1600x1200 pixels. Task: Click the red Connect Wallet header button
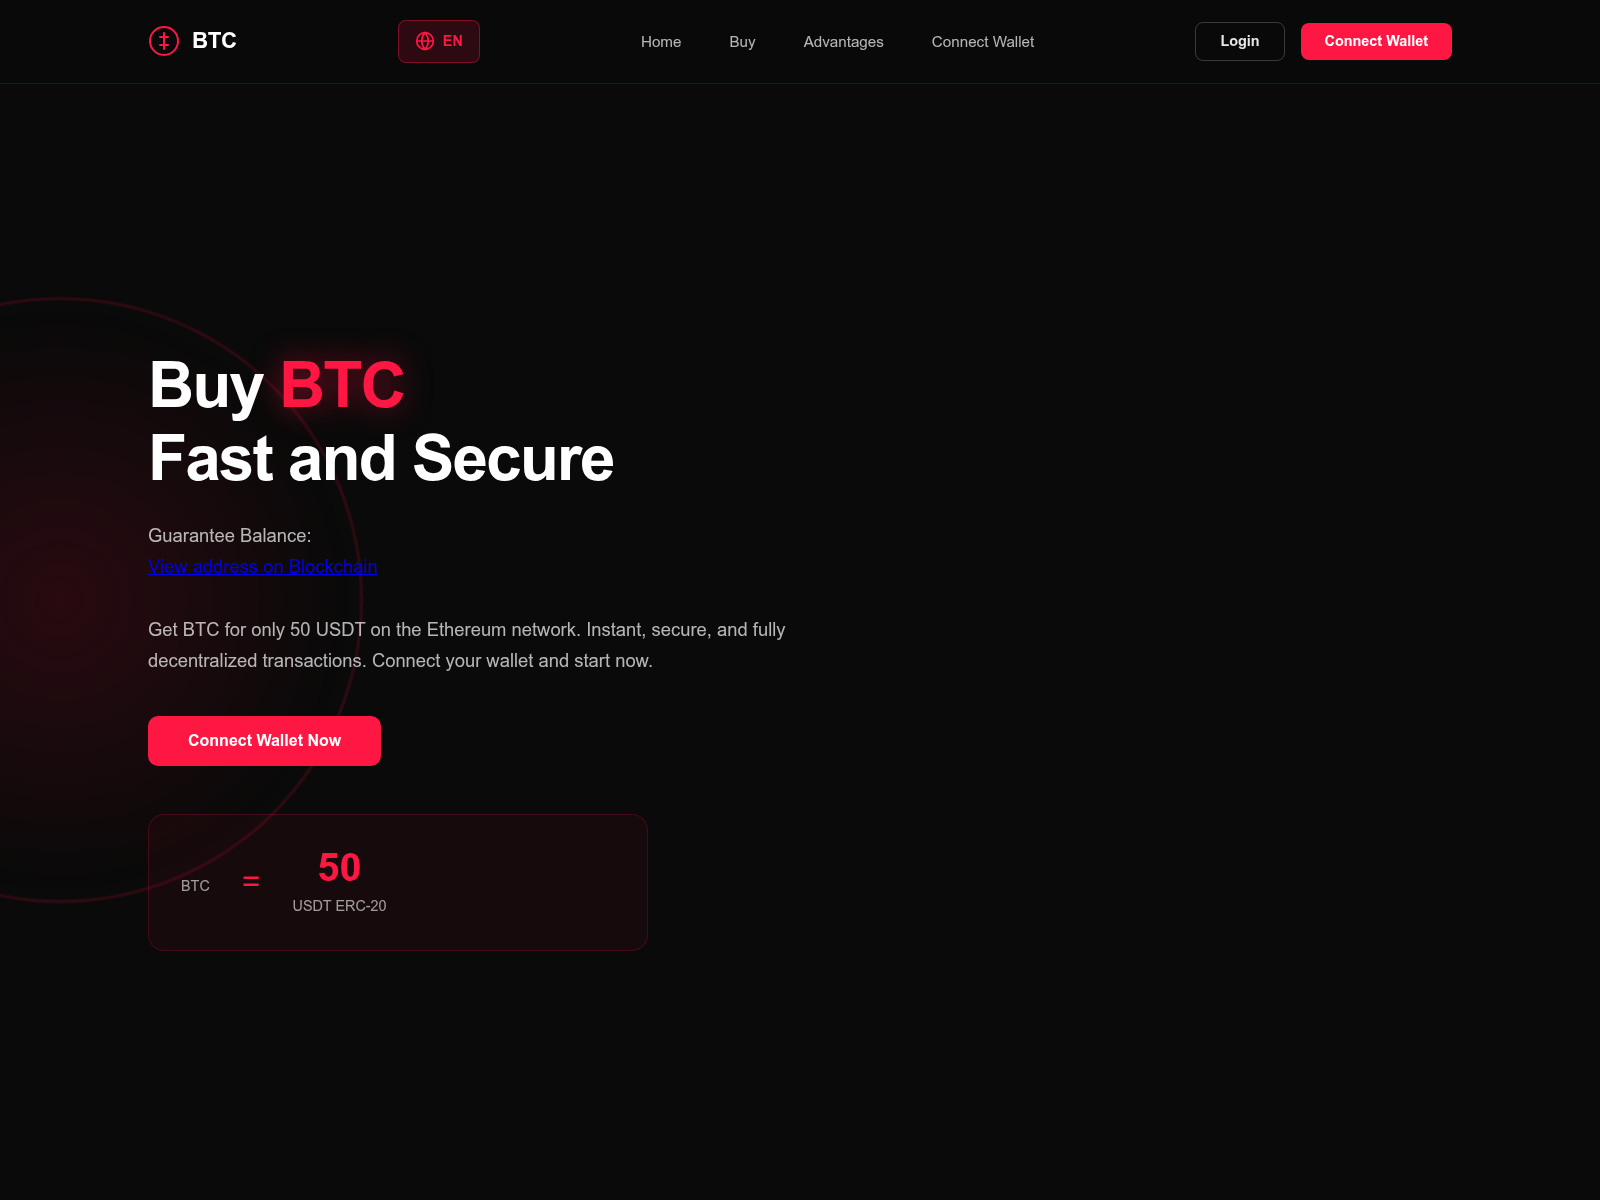pyautogui.click(x=1376, y=41)
